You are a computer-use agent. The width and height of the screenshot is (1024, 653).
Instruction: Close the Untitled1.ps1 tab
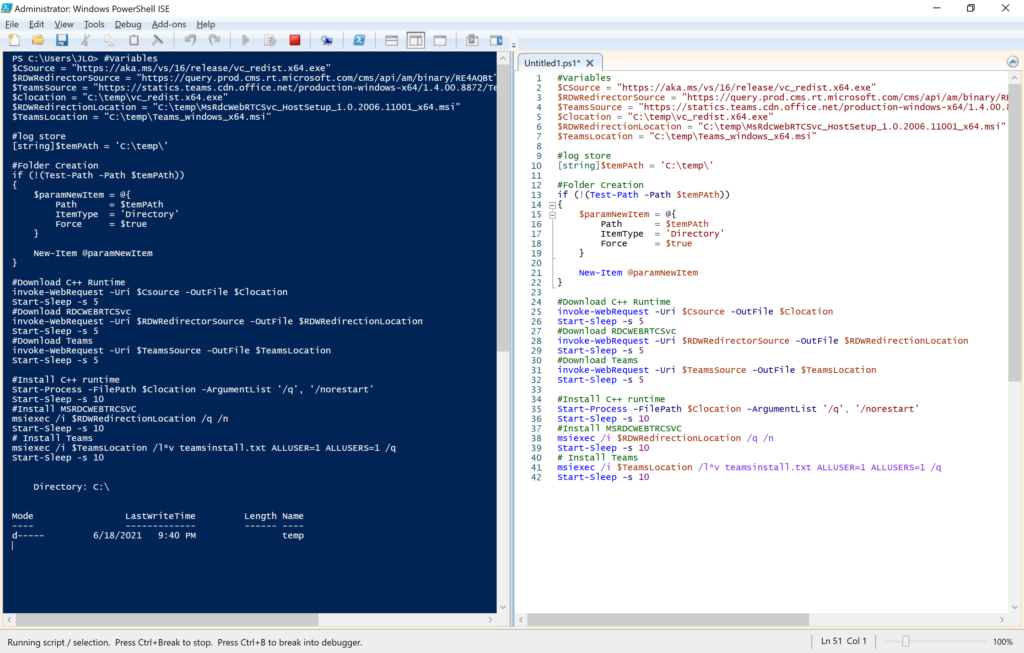pyautogui.click(x=590, y=63)
